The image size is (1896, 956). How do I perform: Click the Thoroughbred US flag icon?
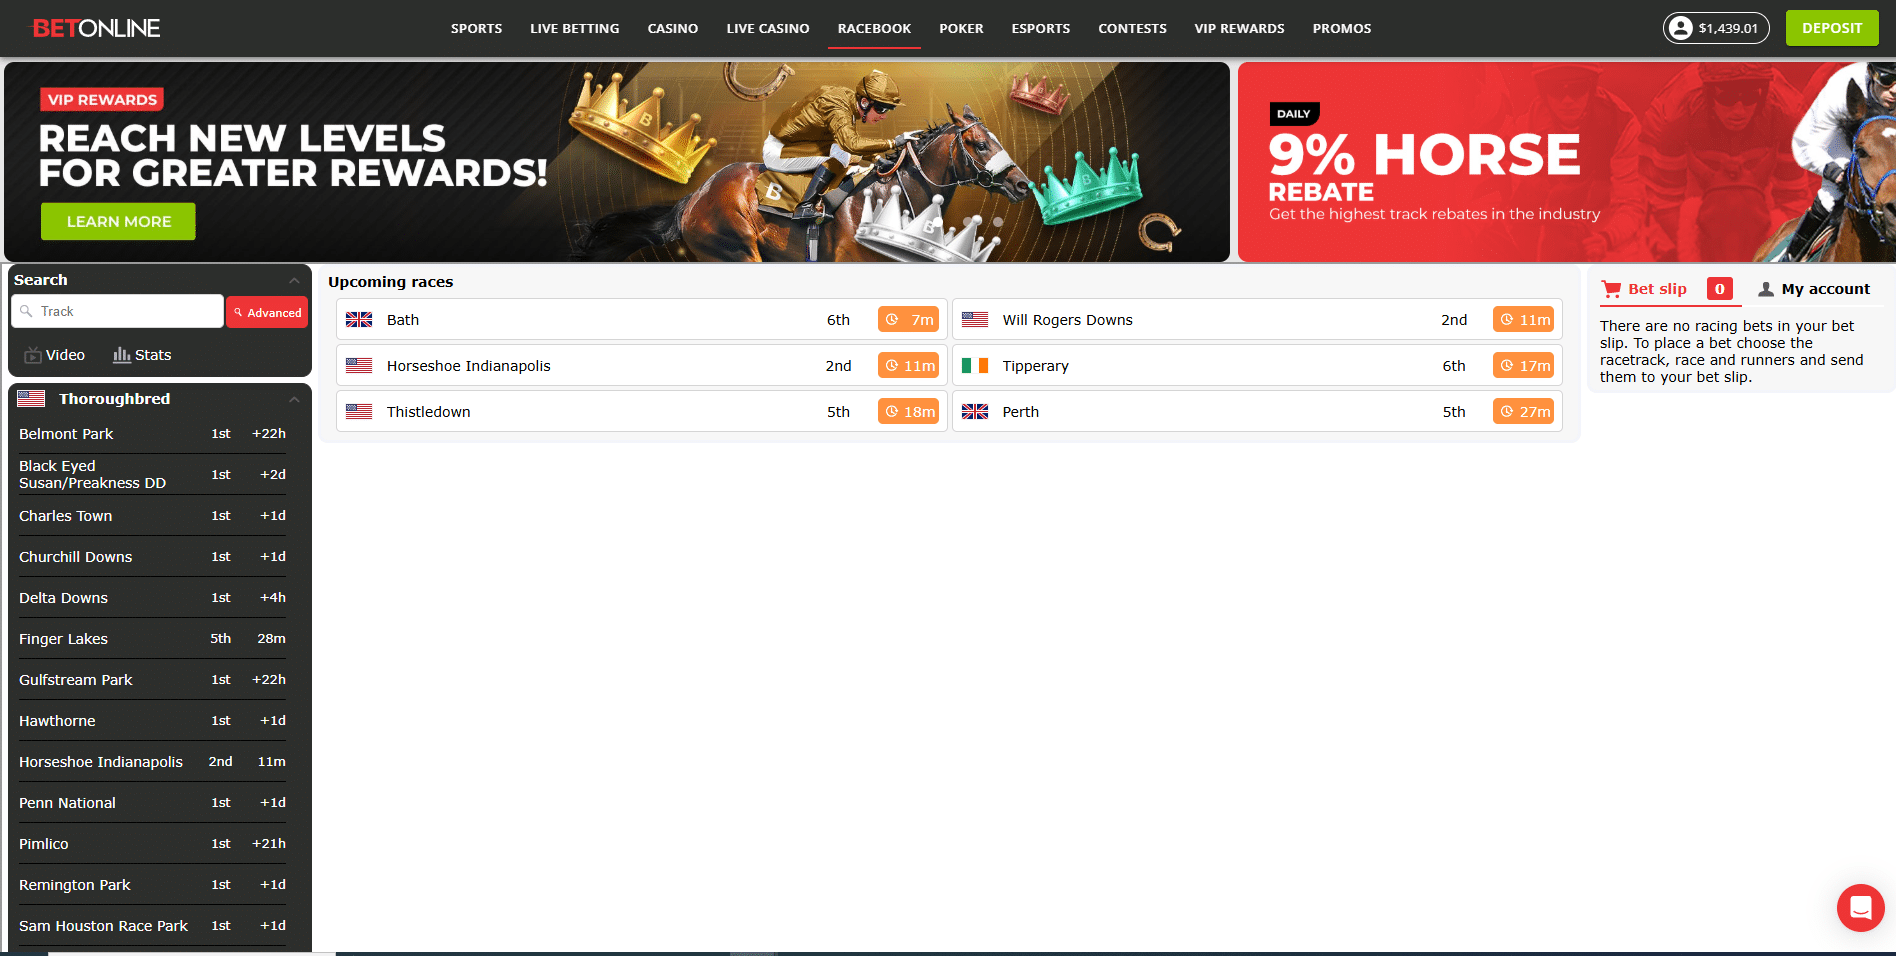coord(31,398)
